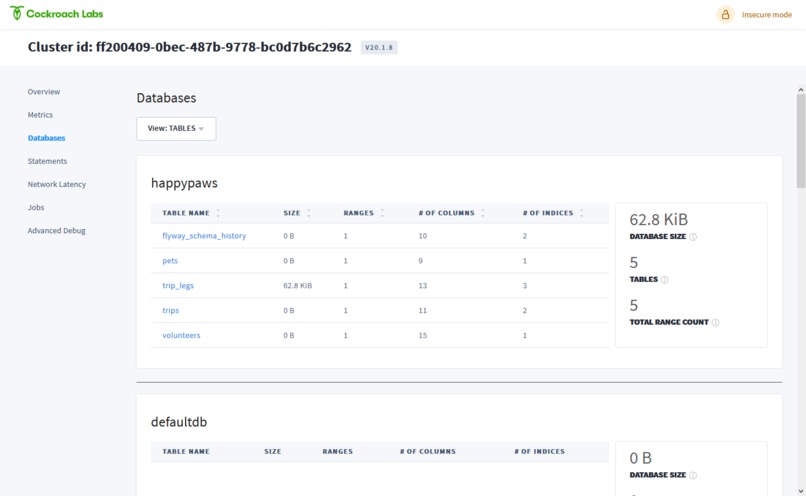Click the Total Range Count info icon
The height and width of the screenshot is (496, 806).
point(716,322)
